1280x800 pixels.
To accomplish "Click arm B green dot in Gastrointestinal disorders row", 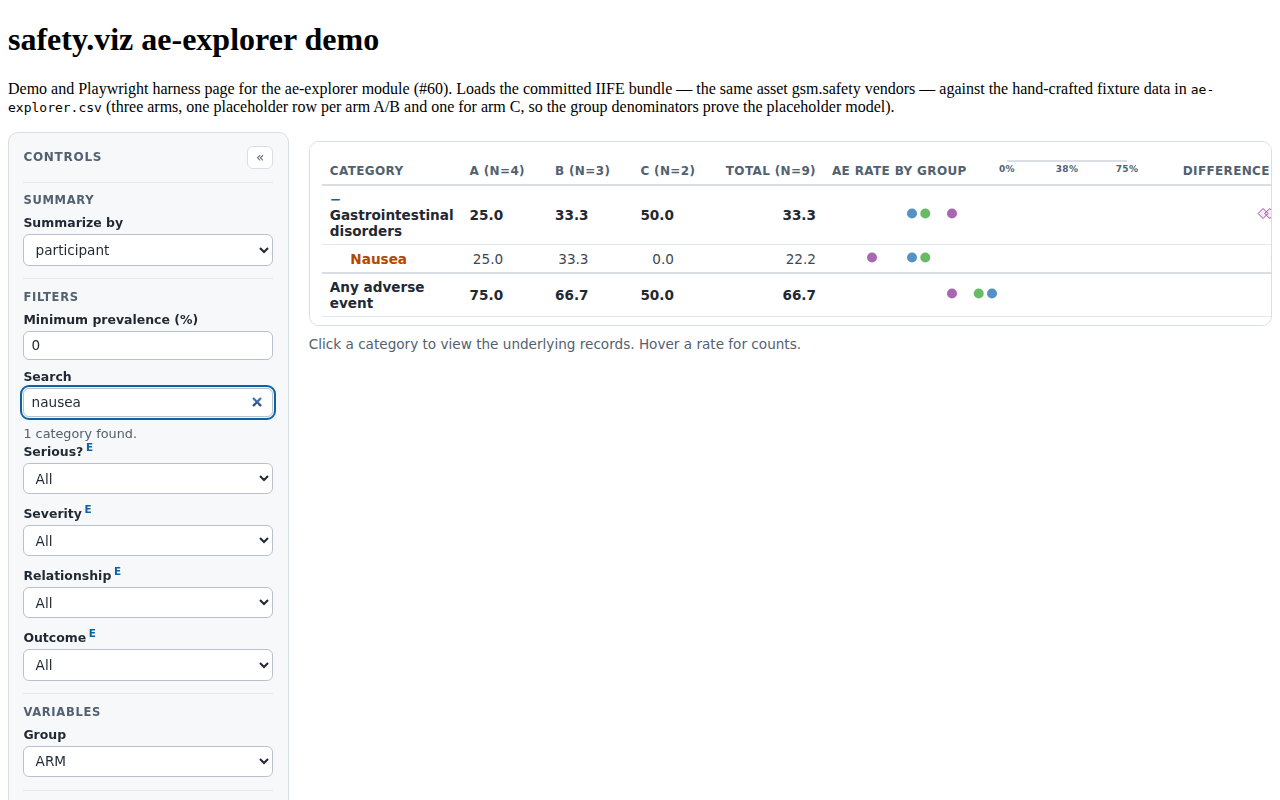I will tap(925, 213).
